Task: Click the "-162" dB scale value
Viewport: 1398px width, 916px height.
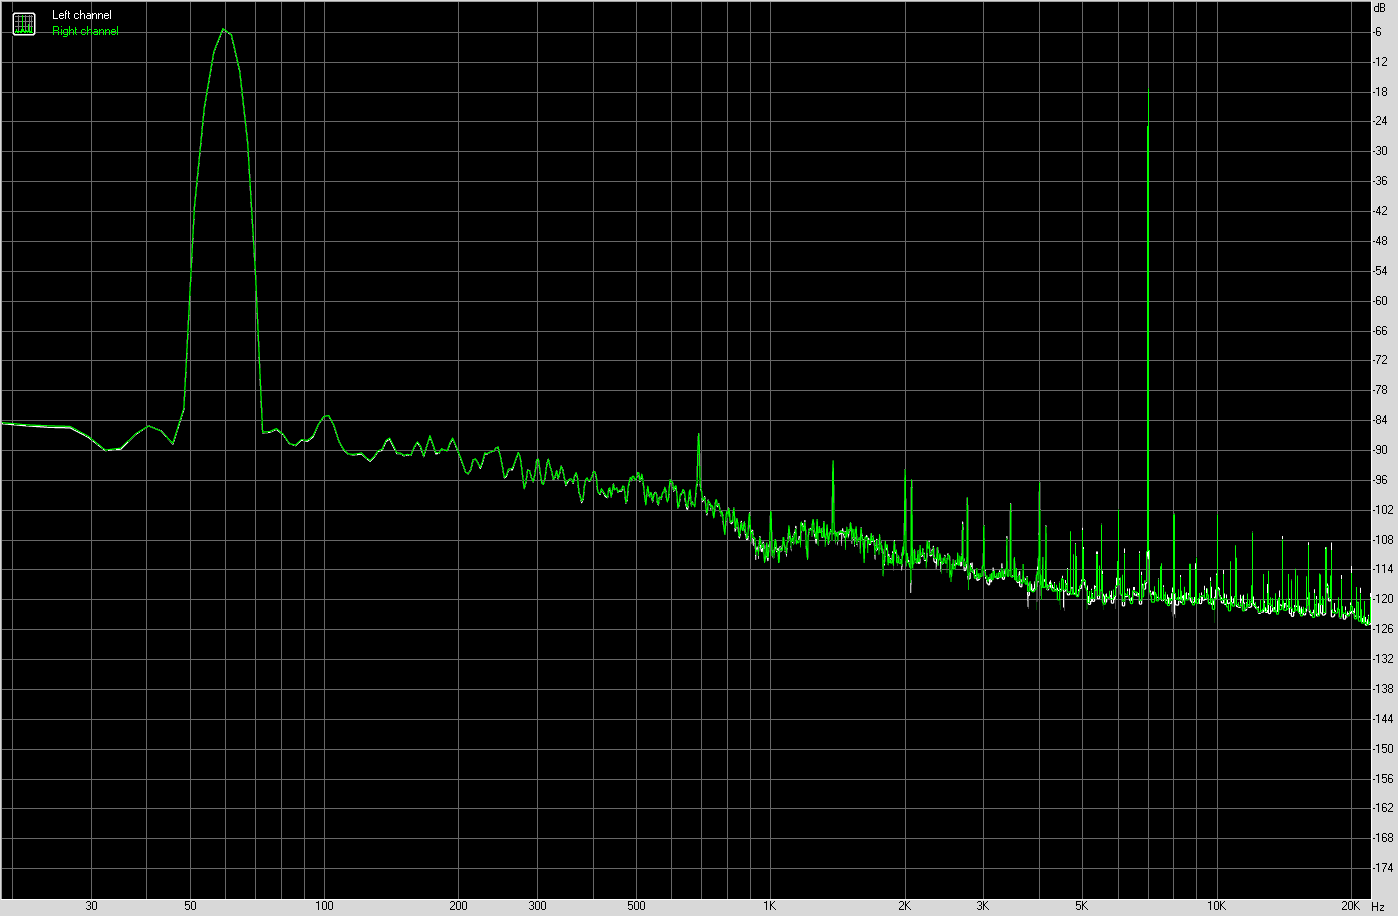Action: 1384,808
